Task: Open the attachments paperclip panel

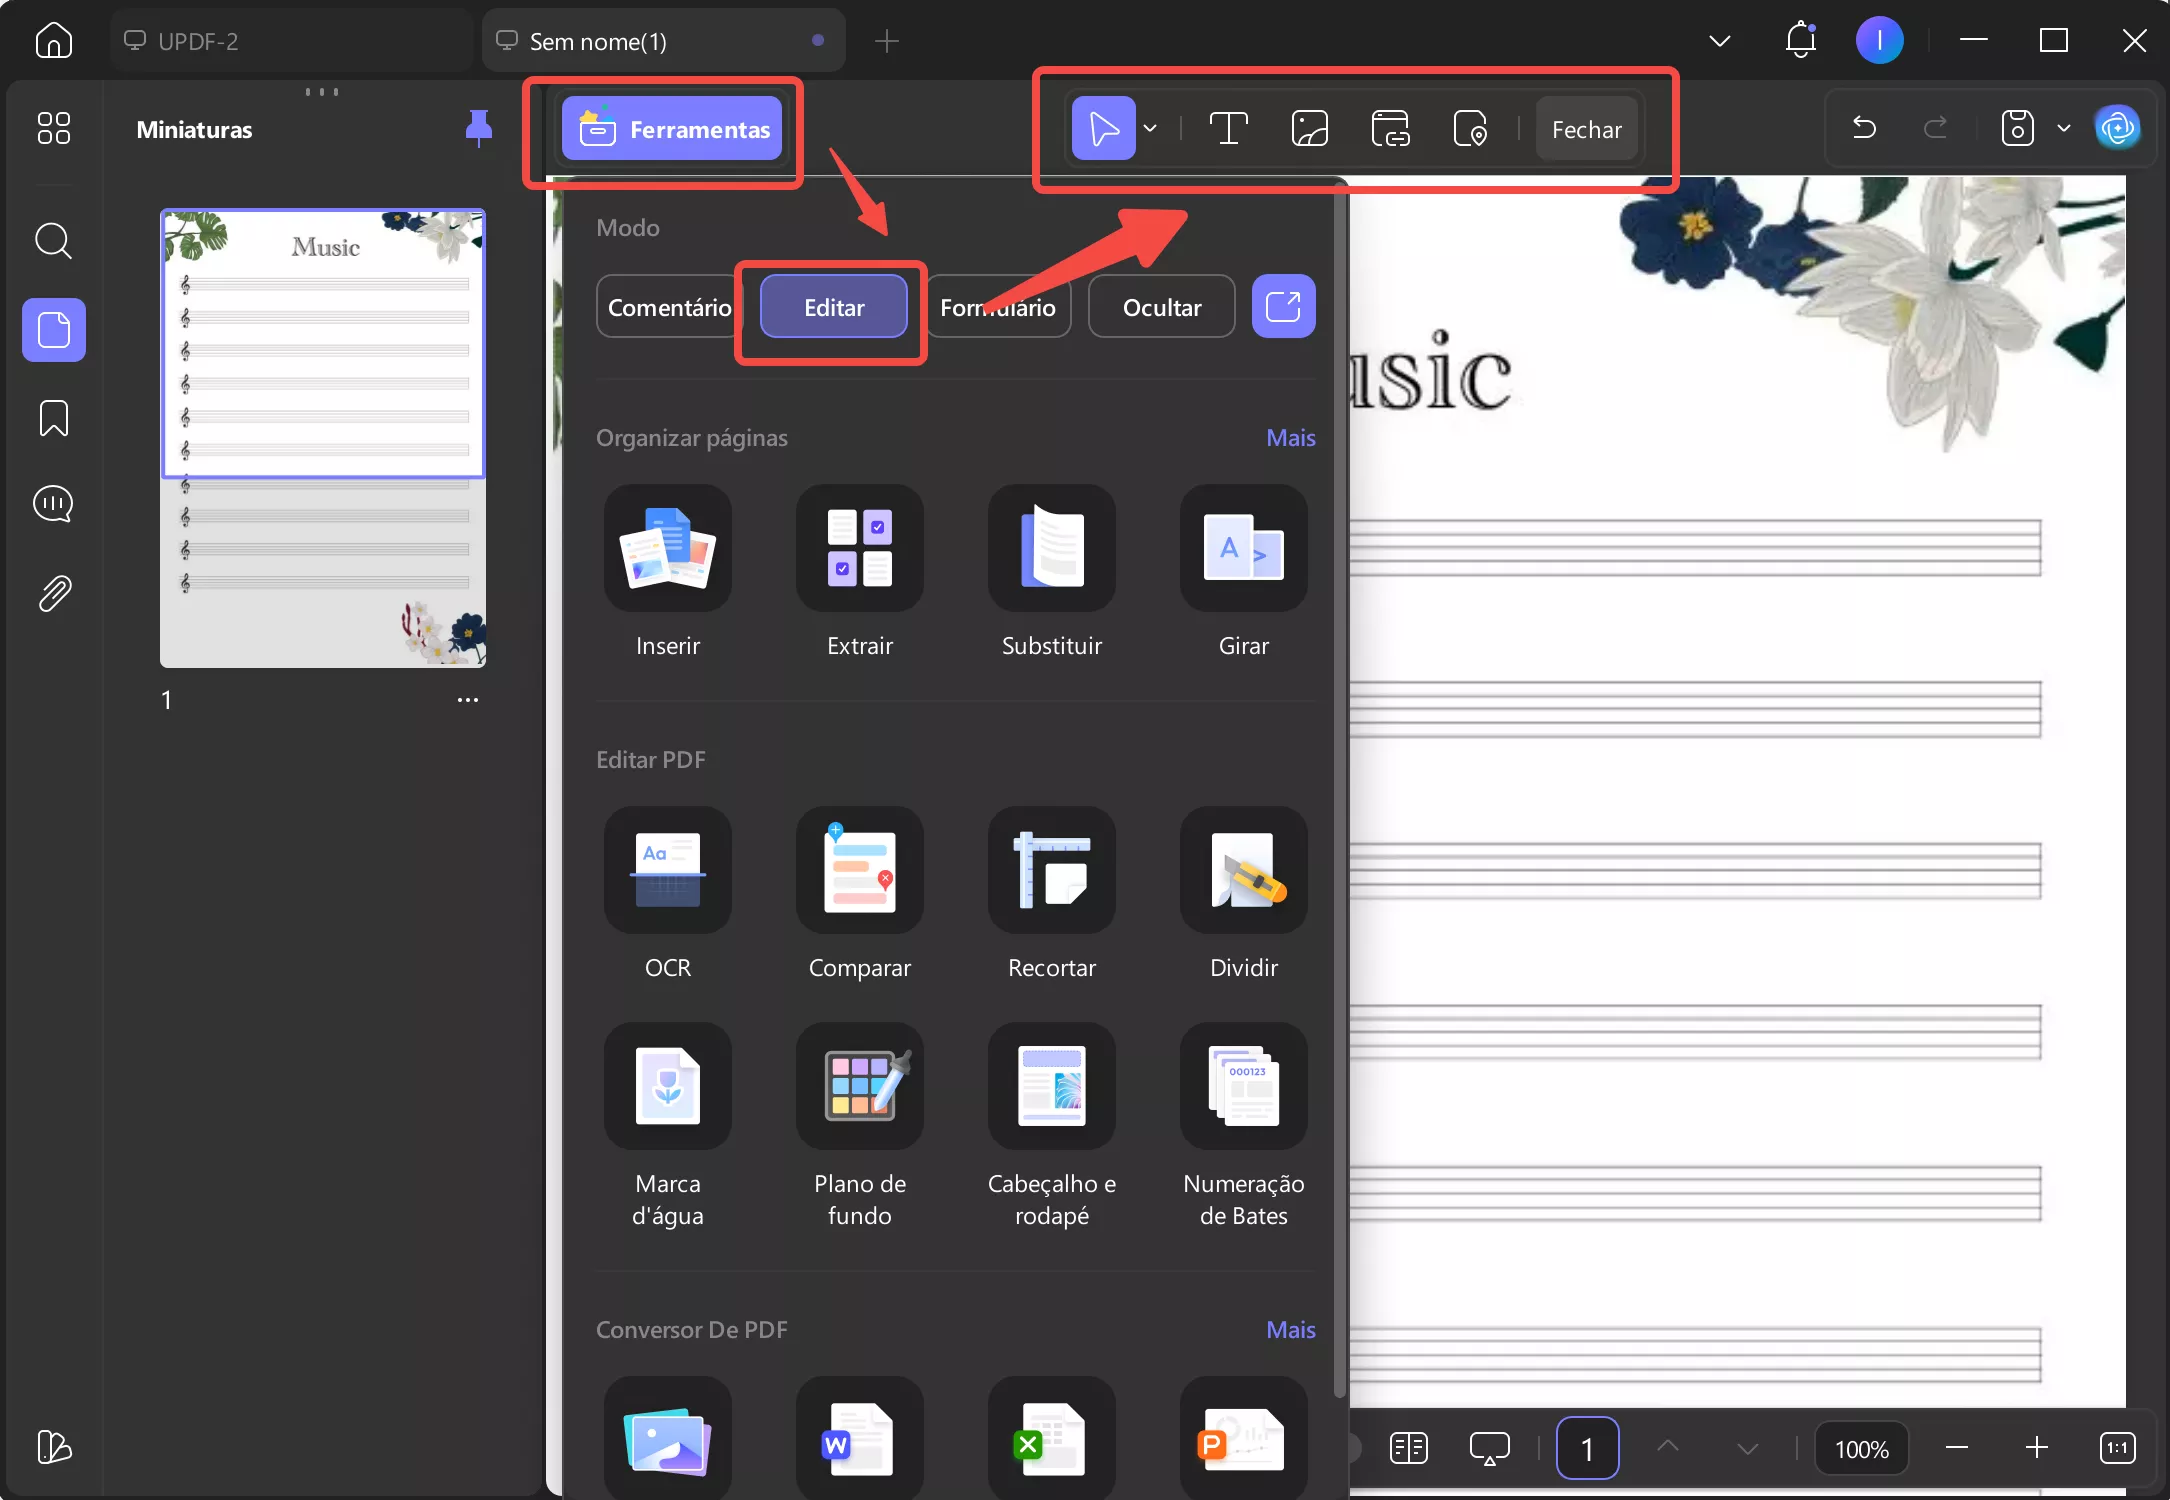Action: [x=53, y=593]
